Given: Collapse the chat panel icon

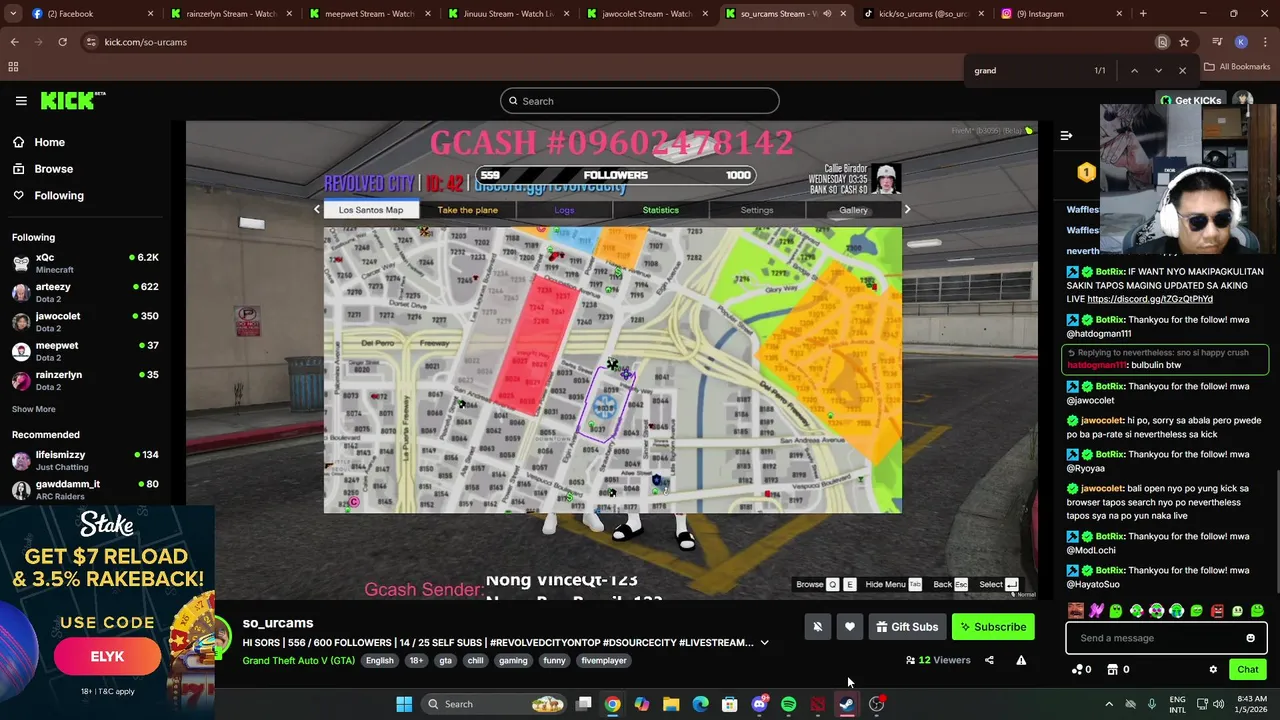Looking at the screenshot, I should coord(1066,135).
